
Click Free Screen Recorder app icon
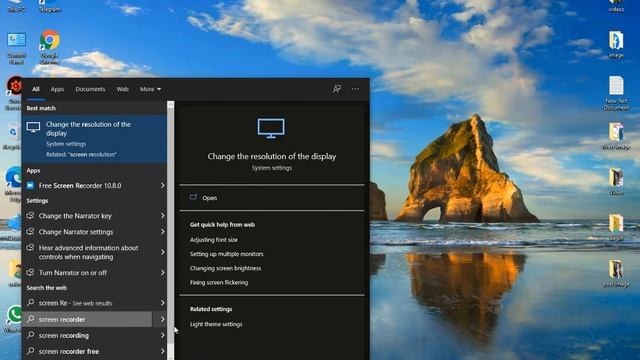[x=30, y=186]
